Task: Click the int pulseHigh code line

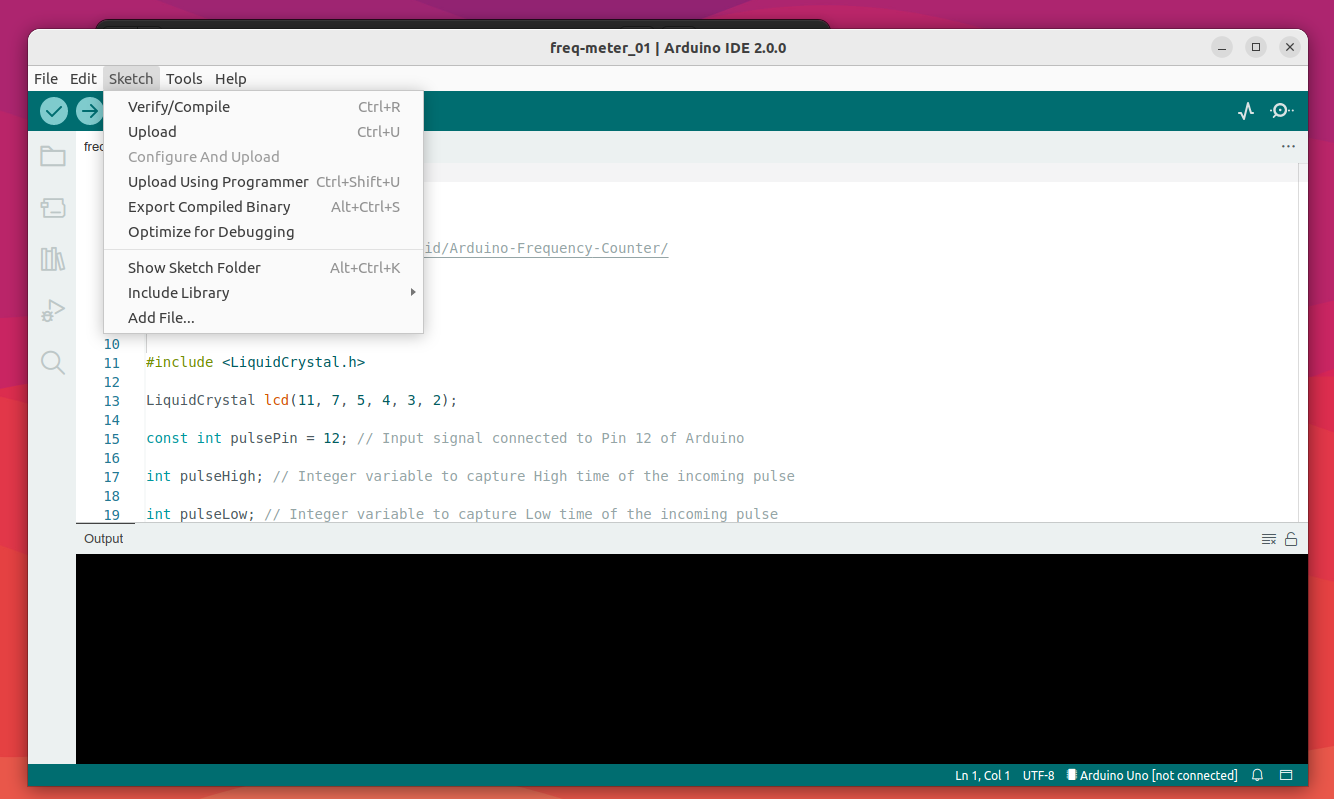Action: (x=470, y=477)
